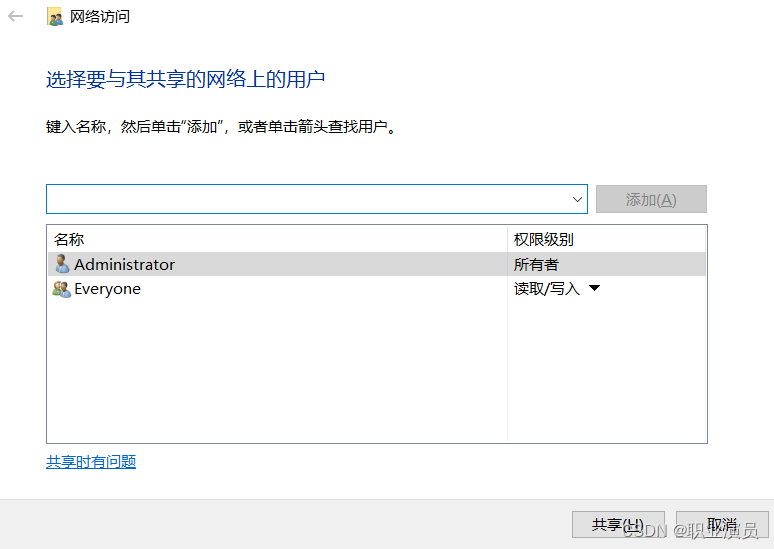774x549 pixels.
Task: Select the Administrator row name
Action: click(x=124, y=265)
